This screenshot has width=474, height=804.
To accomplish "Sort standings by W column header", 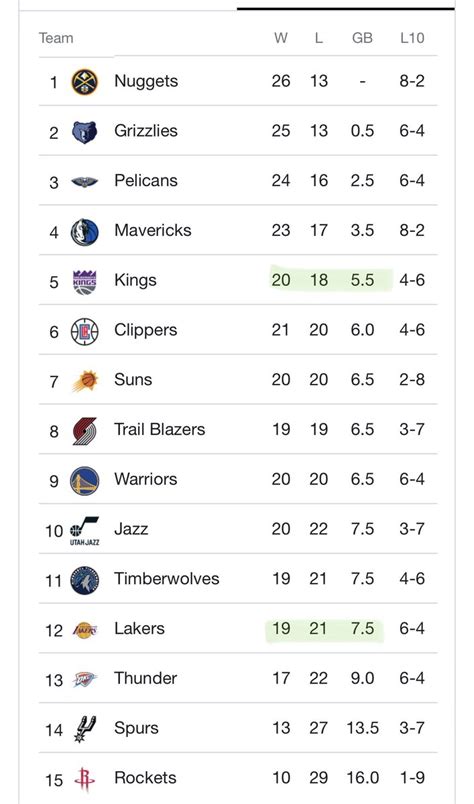I will click(x=281, y=38).
